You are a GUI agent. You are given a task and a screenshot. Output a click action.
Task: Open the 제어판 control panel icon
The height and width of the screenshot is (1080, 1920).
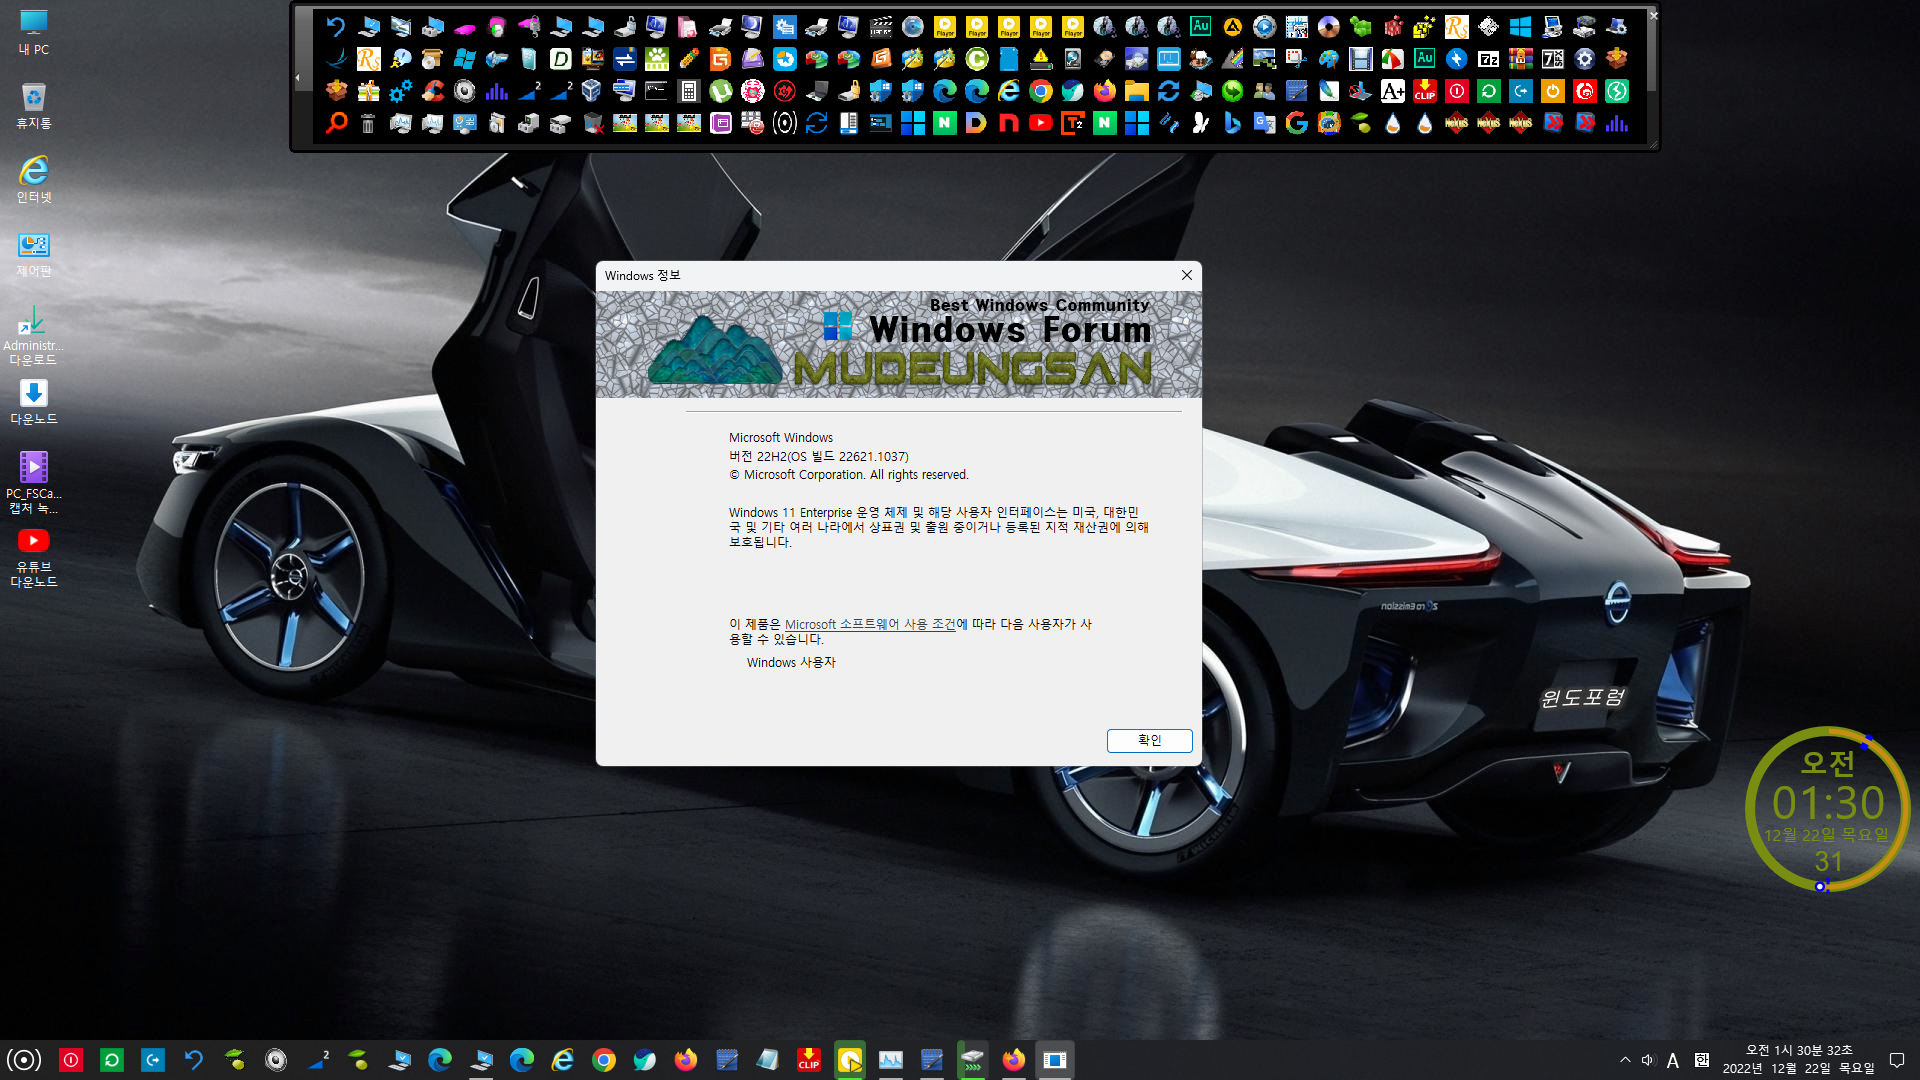(x=34, y=254)
